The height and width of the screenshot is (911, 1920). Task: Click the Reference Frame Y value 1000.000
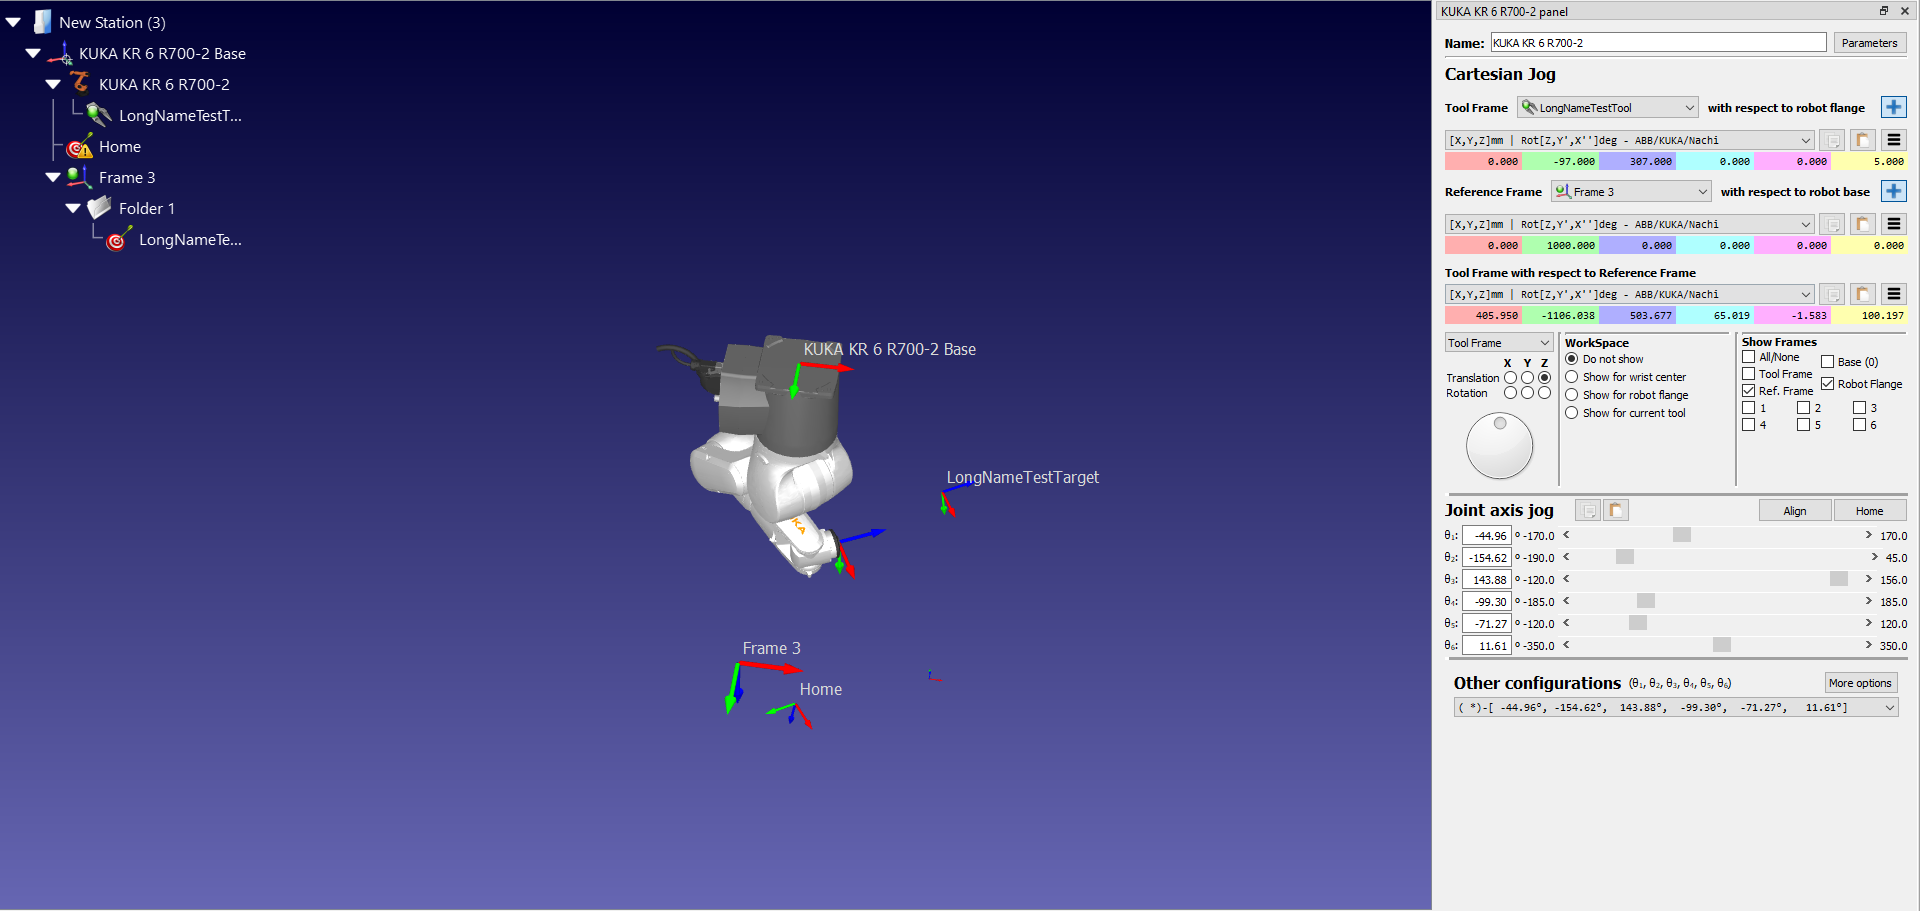(x=1560, y=245)
